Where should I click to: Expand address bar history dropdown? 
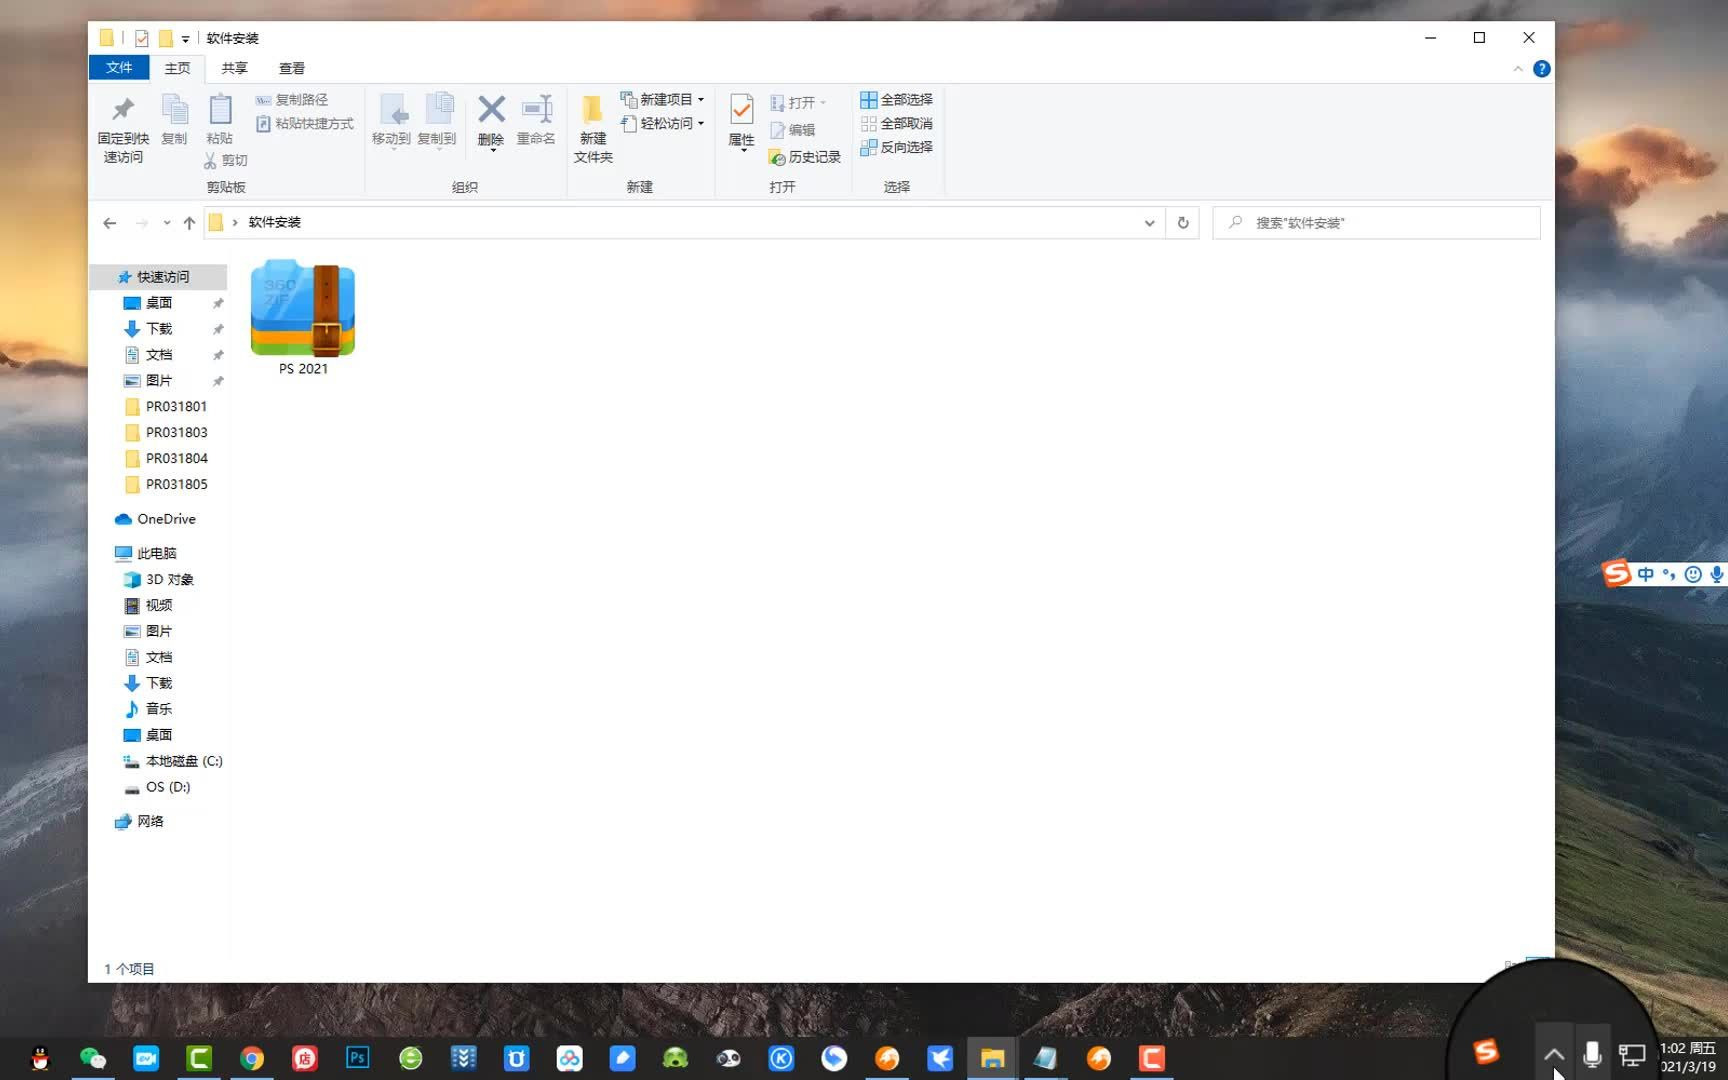(x=1149, y=223)
